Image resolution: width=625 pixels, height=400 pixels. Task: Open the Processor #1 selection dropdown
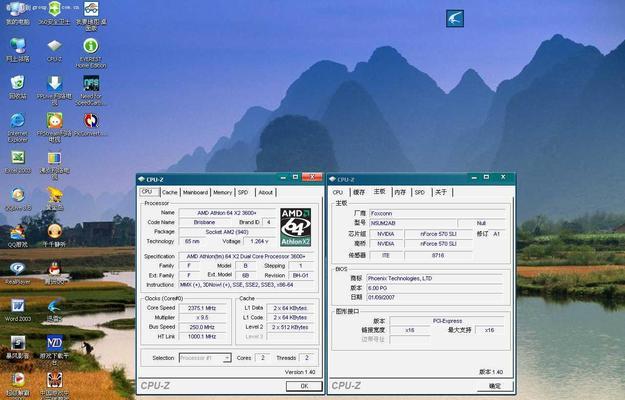click(x=205, y=358)
